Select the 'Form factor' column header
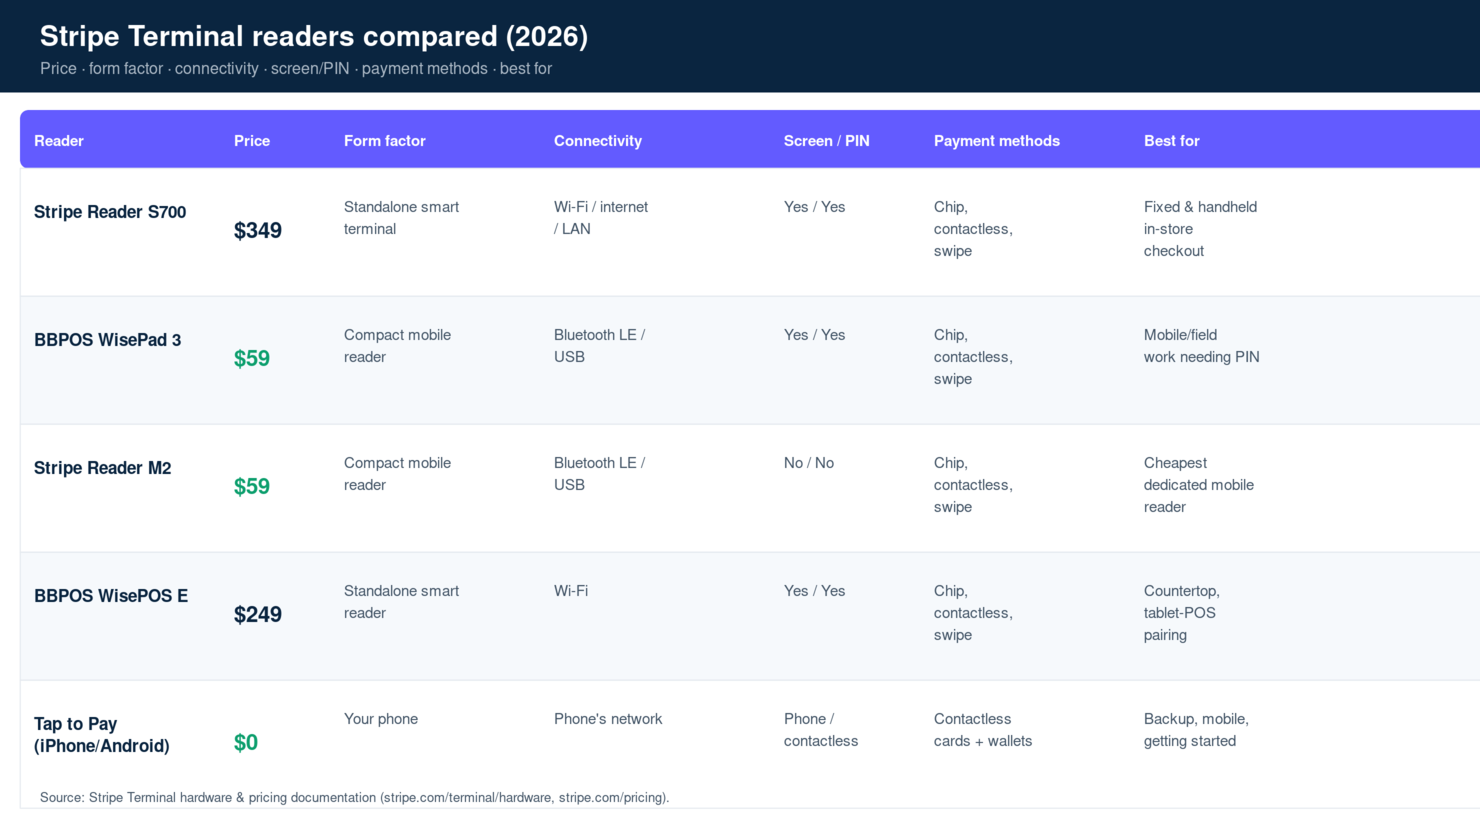1480x820 pixels. [385, 141]
